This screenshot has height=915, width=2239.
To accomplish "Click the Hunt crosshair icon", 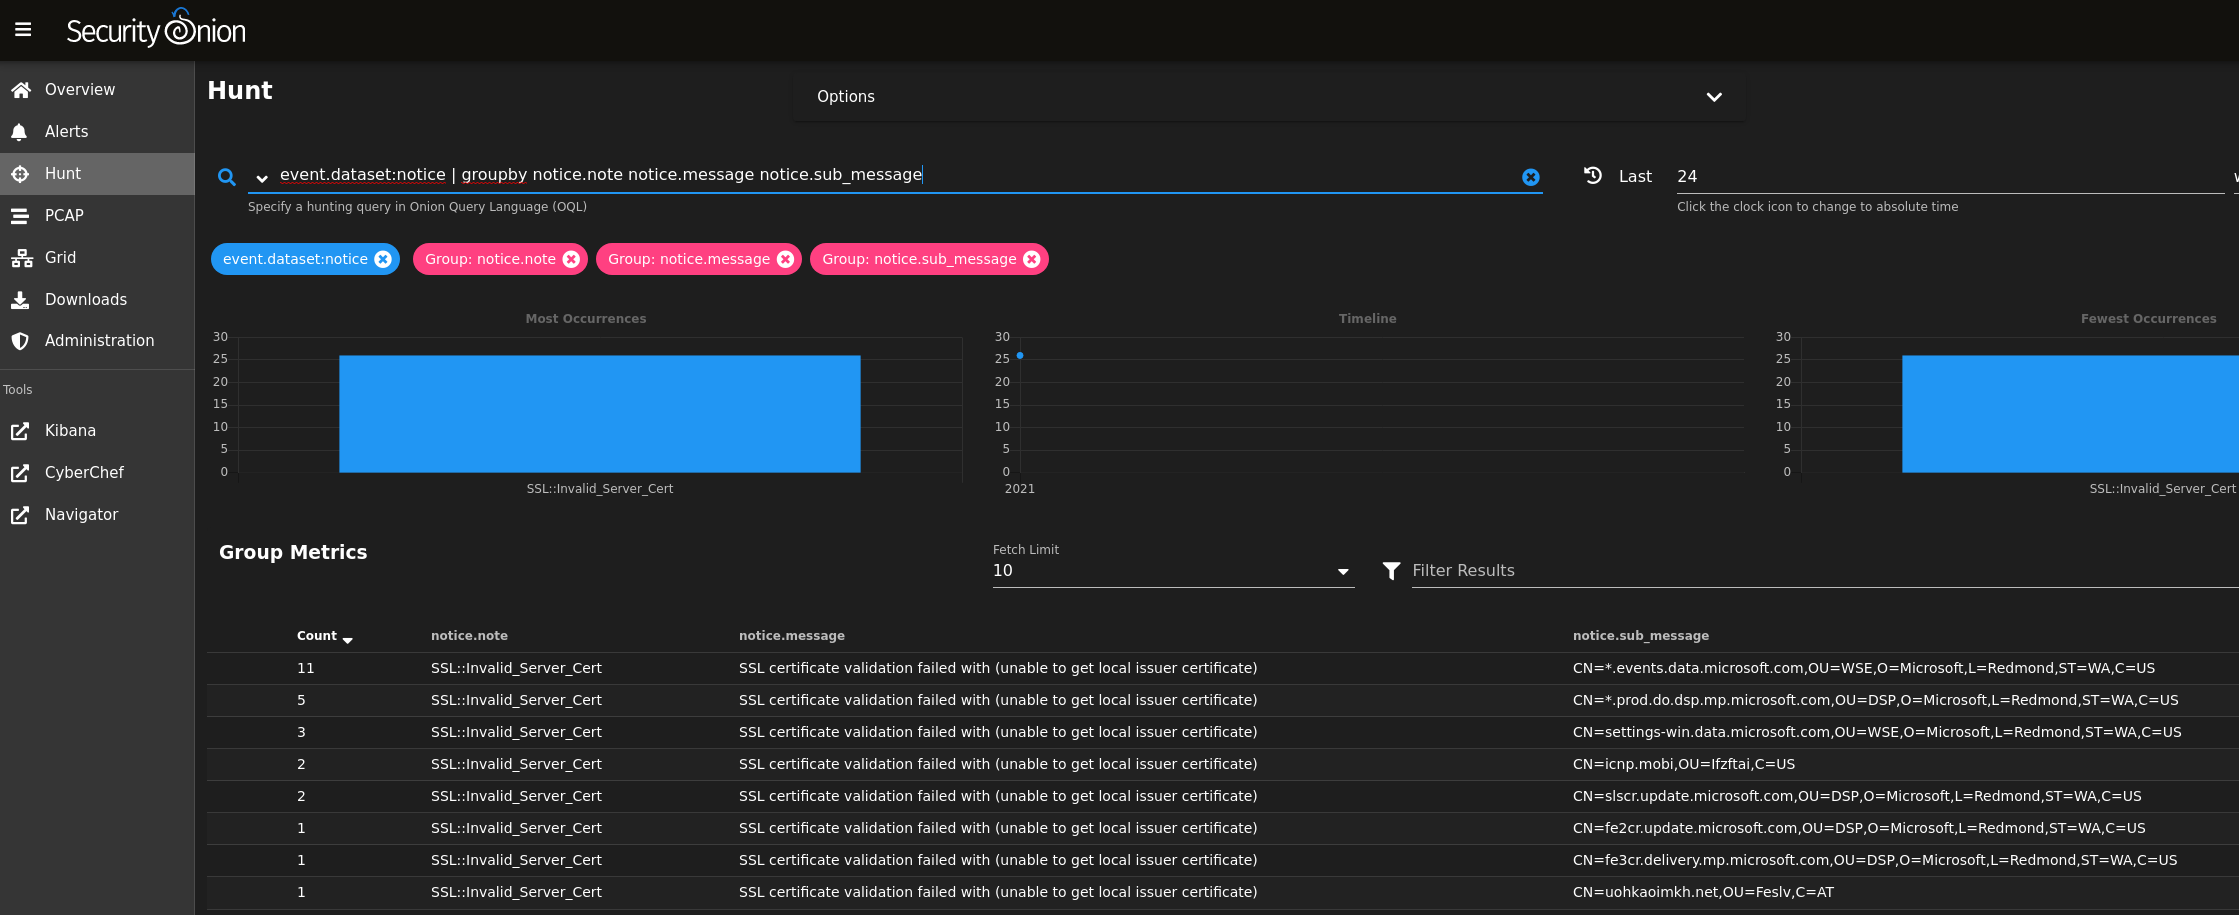I will pos(20,174).
